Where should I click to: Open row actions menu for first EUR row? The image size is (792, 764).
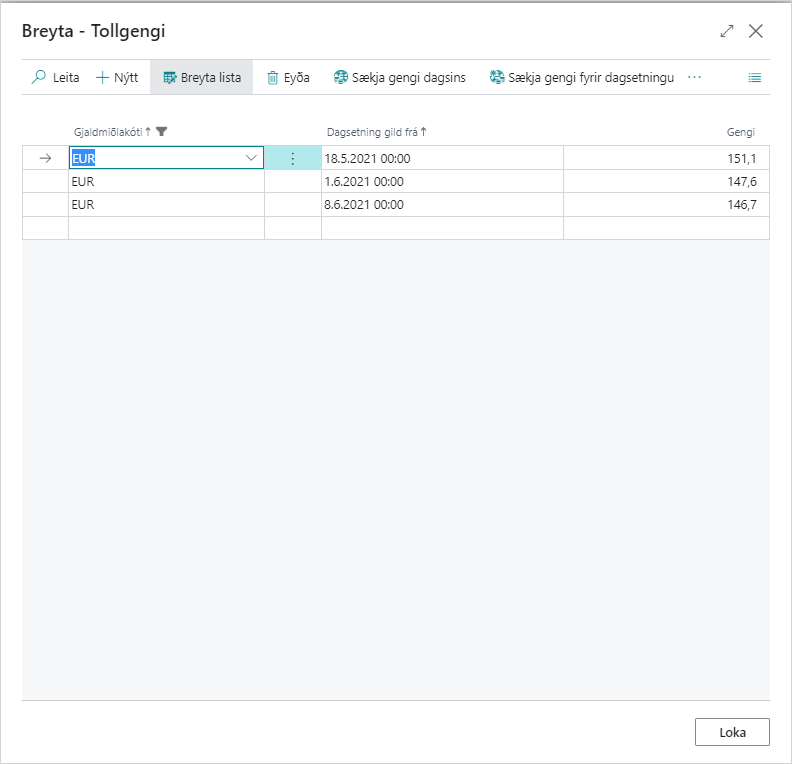(x=292, y=158)
